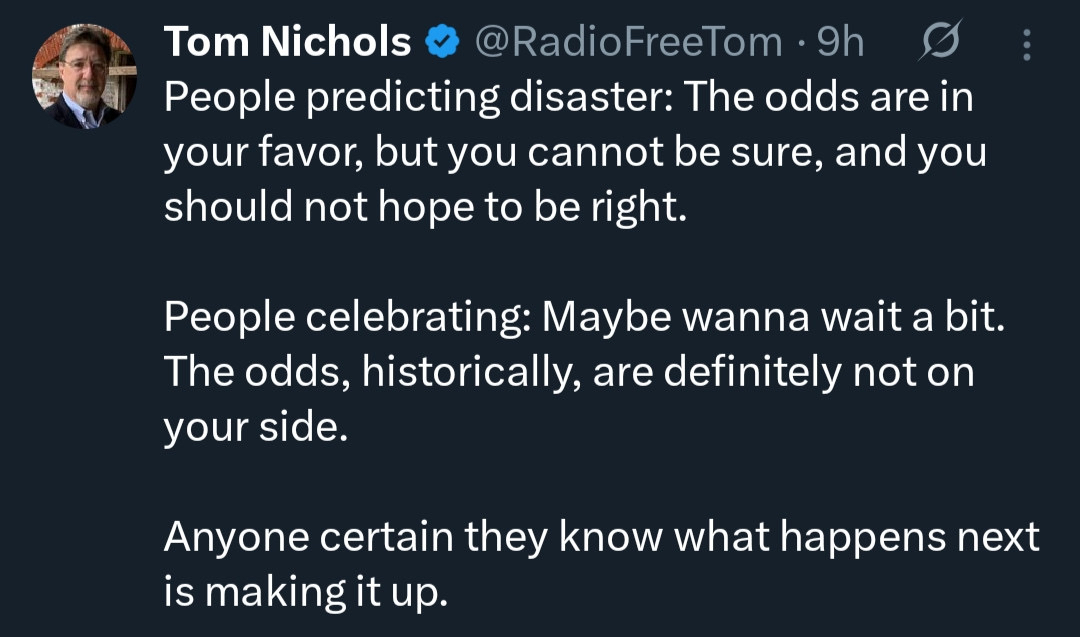The width and height of the screenshot is (1080, 637).
Task: Click the display name Tom Nichols
Action: pyautogui.click(x=287, y=42)
